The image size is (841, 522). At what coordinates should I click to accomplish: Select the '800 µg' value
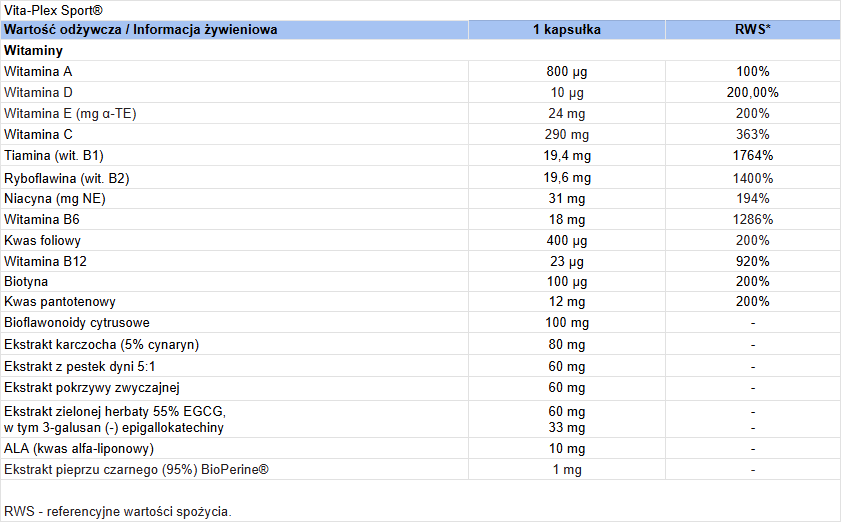[x=567, y=71]
